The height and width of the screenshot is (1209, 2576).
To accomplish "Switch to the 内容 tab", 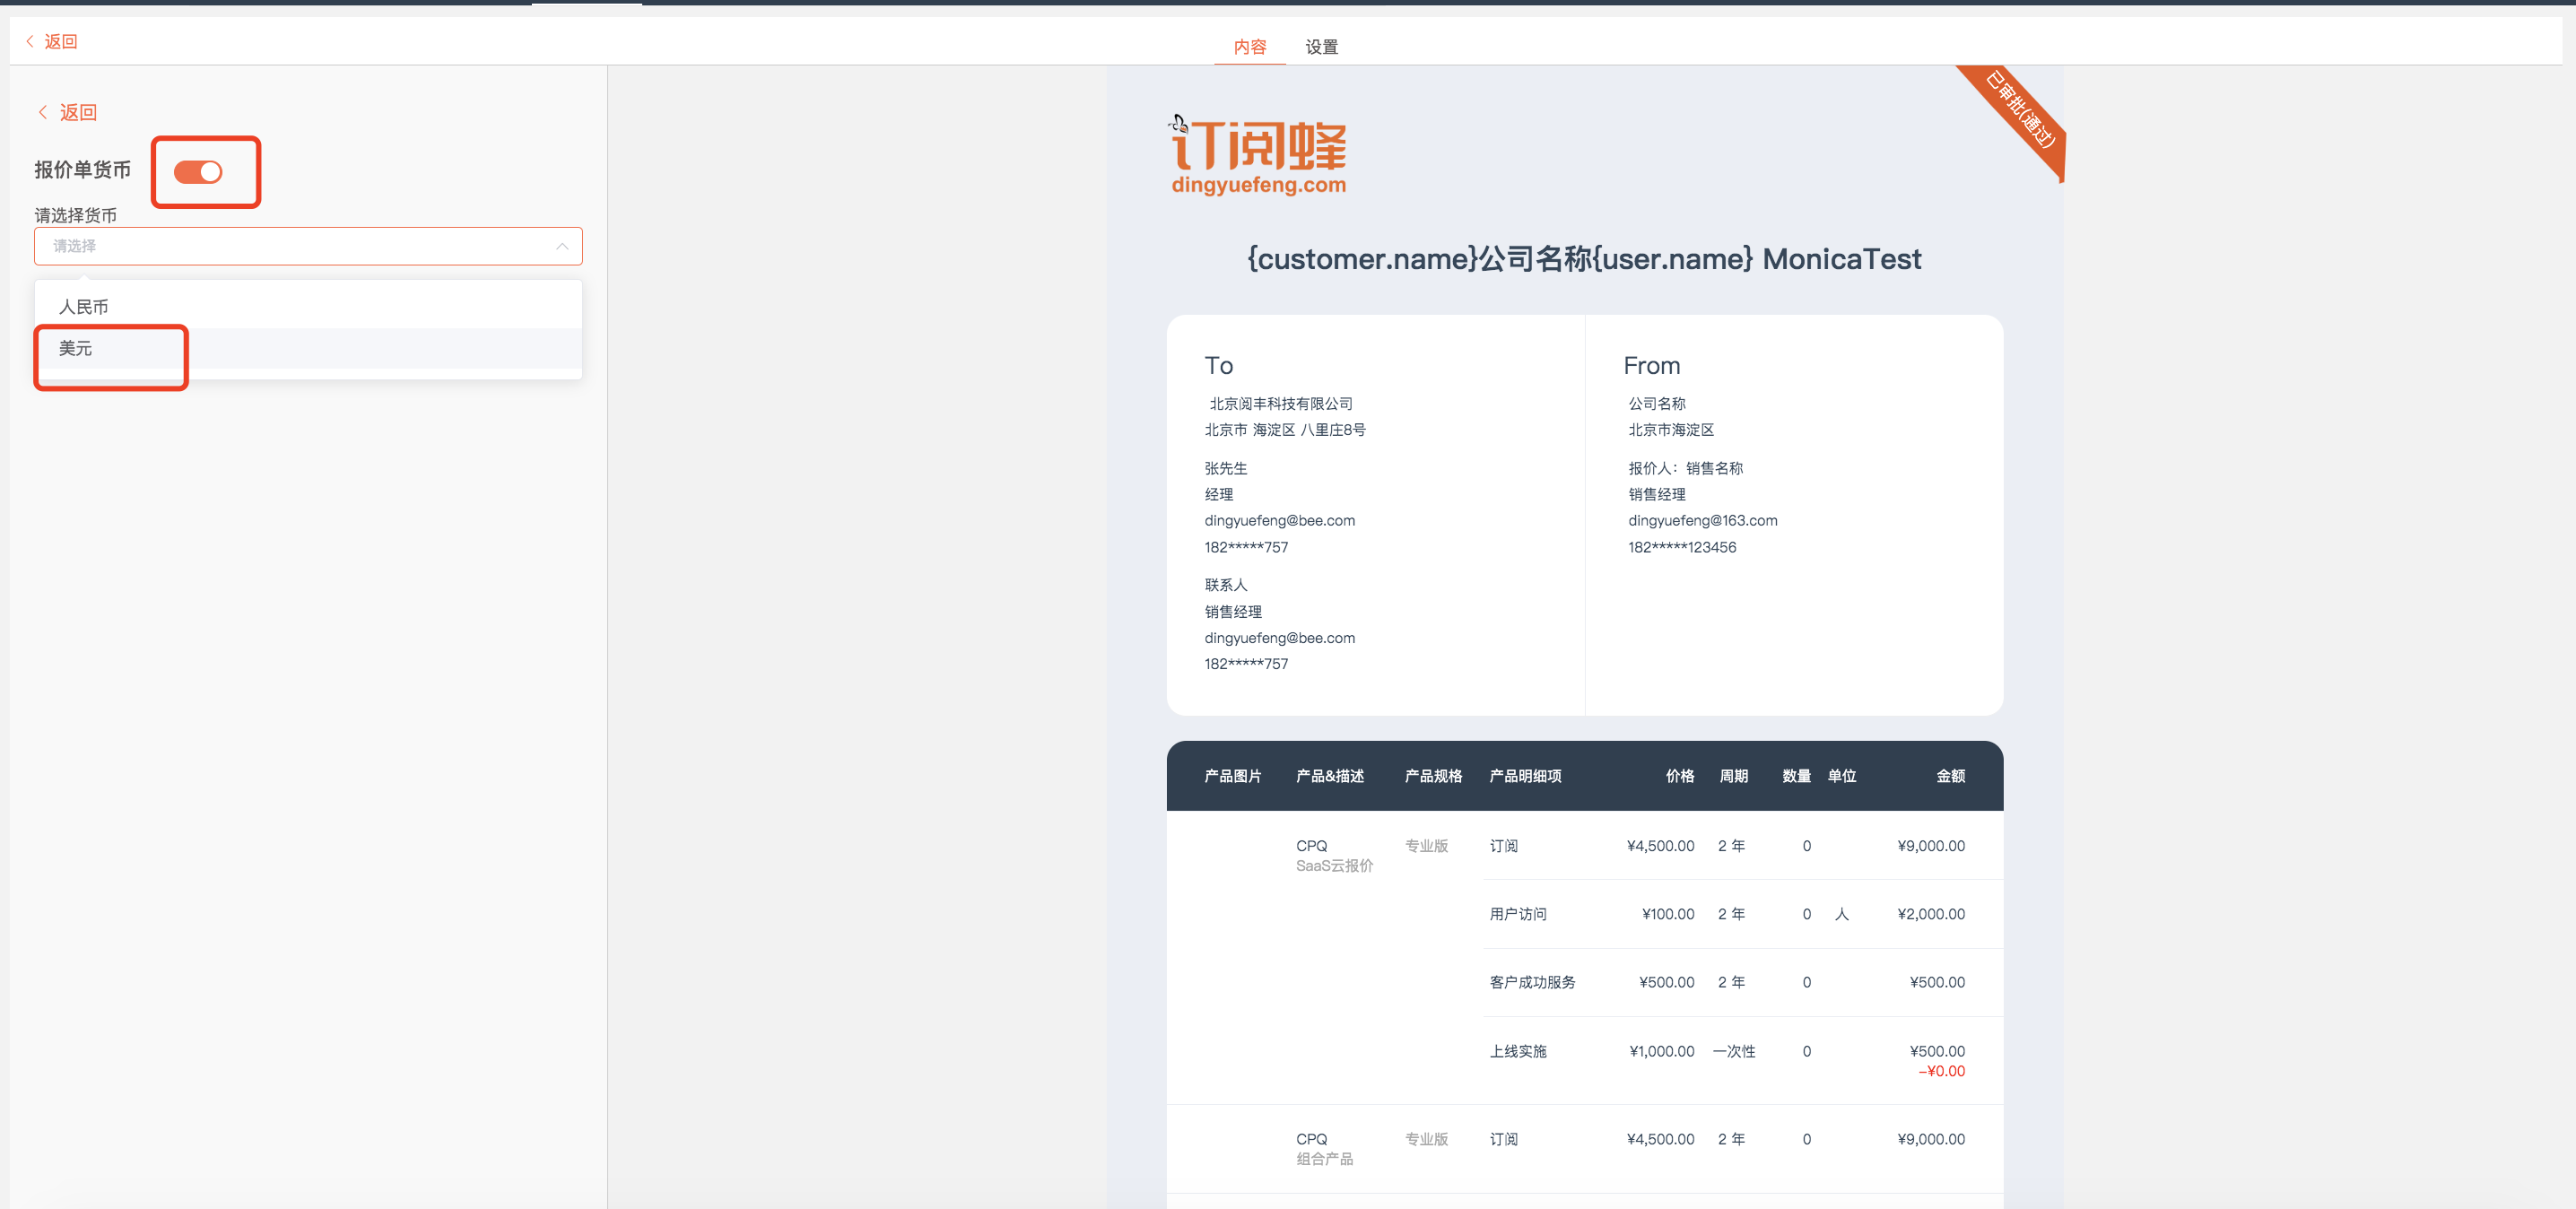I will pyautogui.click(x=1249, y=47).
